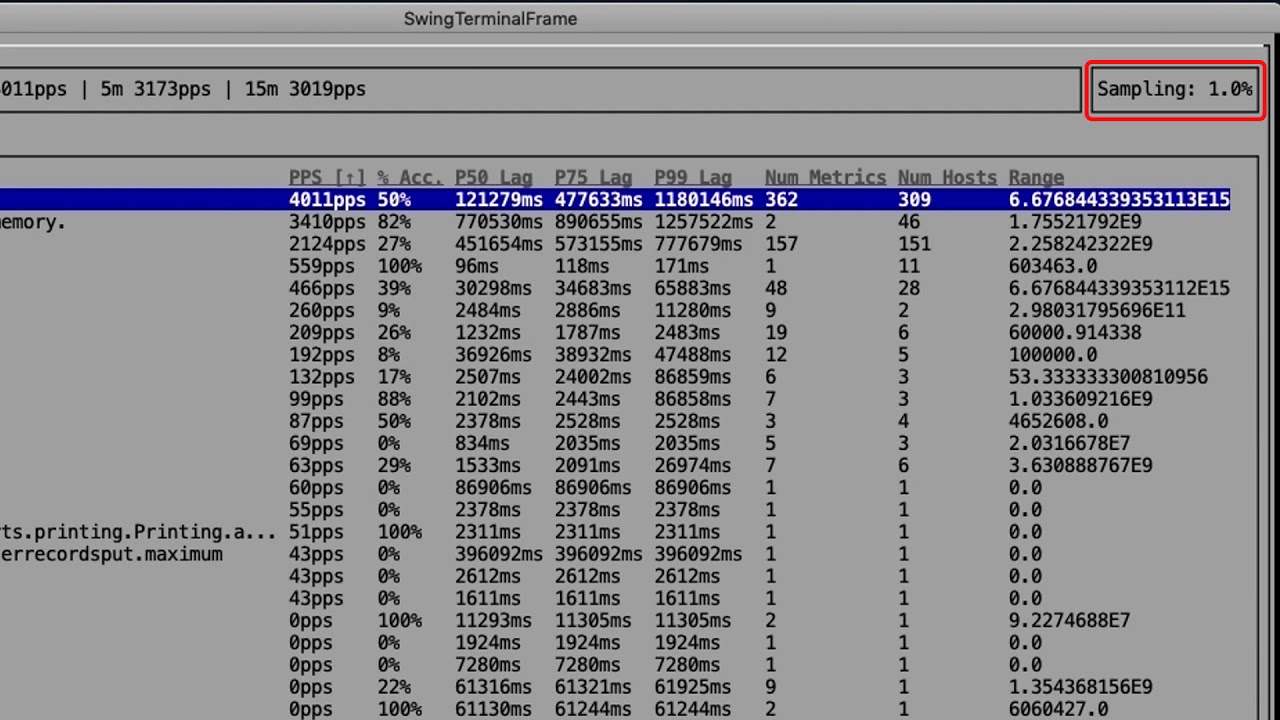This screenshot has width=1280, height=720.
Task: Click the 396092ms P50 lag value
Action: click(499, 554)
